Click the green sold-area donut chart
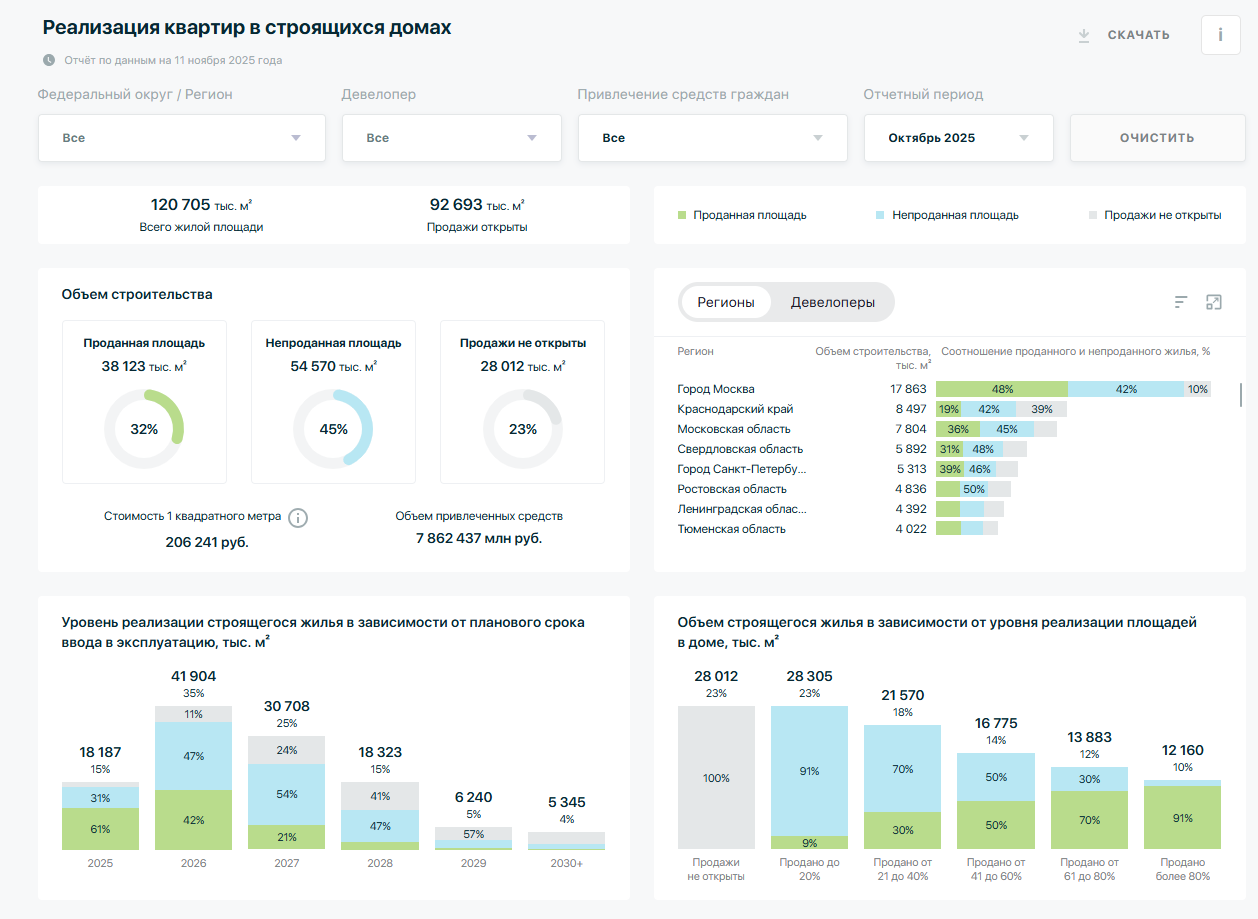 pos(144,429)
